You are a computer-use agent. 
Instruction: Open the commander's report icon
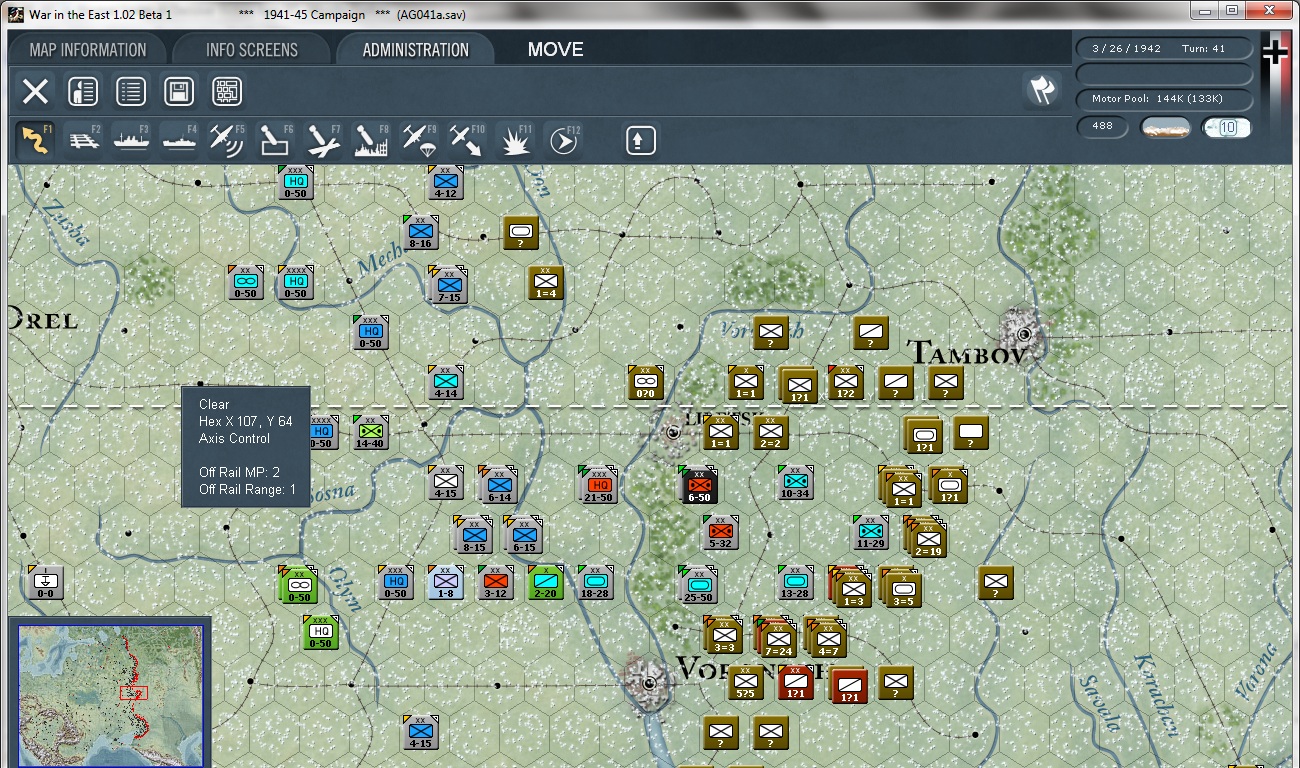(83, 92)
